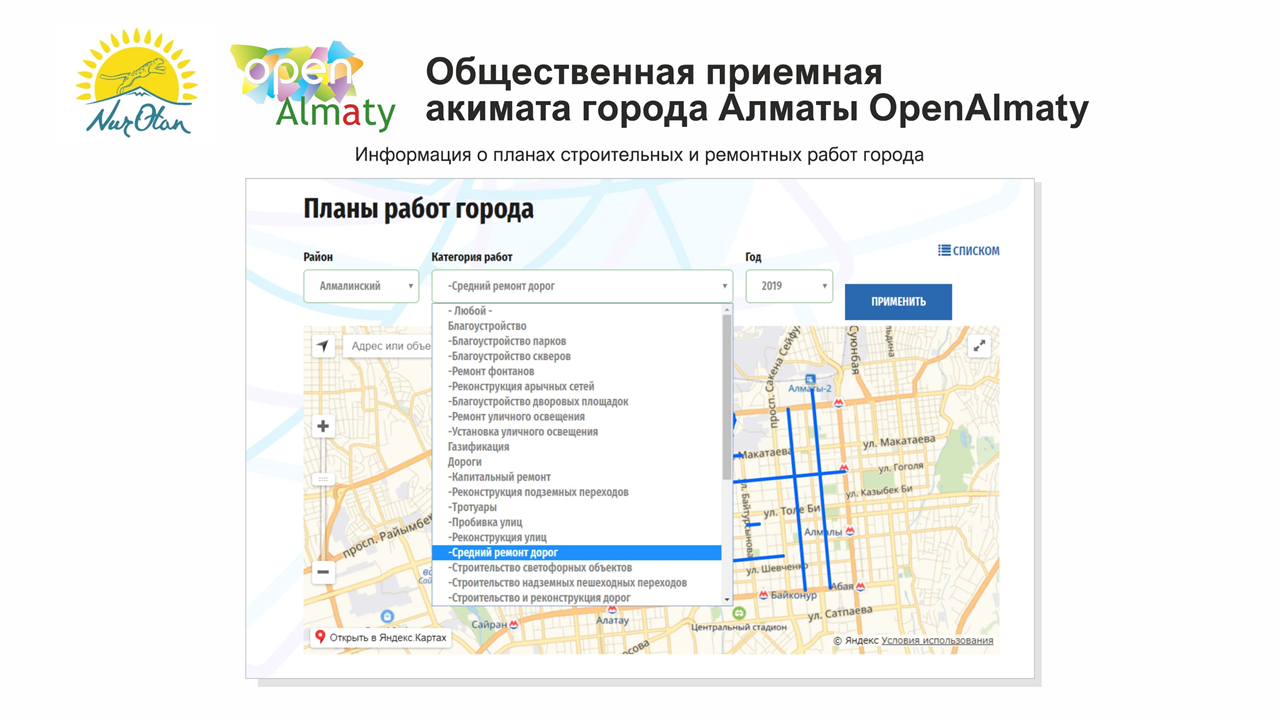Click the dropdown list scroll-down arrow
Image resolution: width=1280 pixels, height=720 pixels.
727,599
